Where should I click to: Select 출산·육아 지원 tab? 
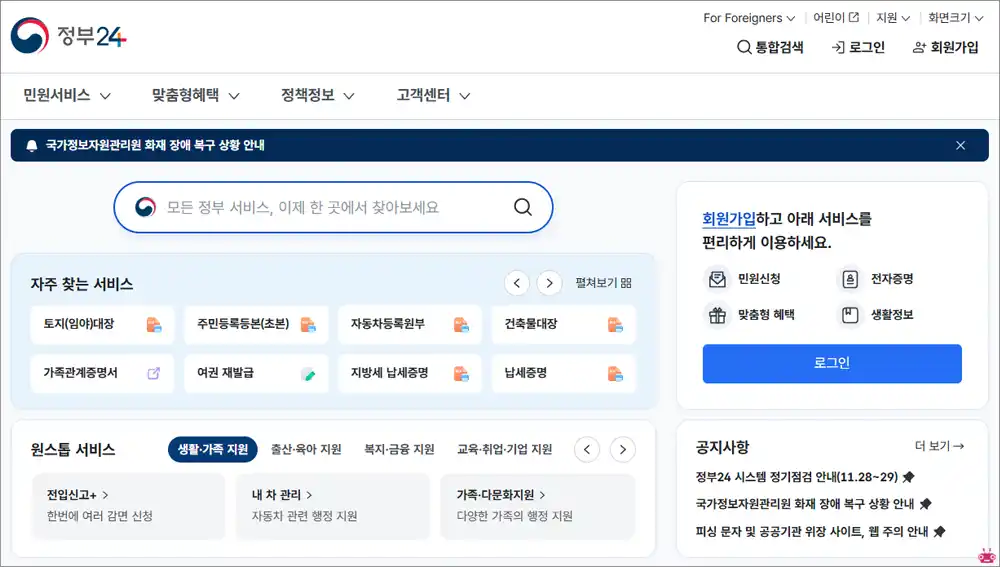306,449
